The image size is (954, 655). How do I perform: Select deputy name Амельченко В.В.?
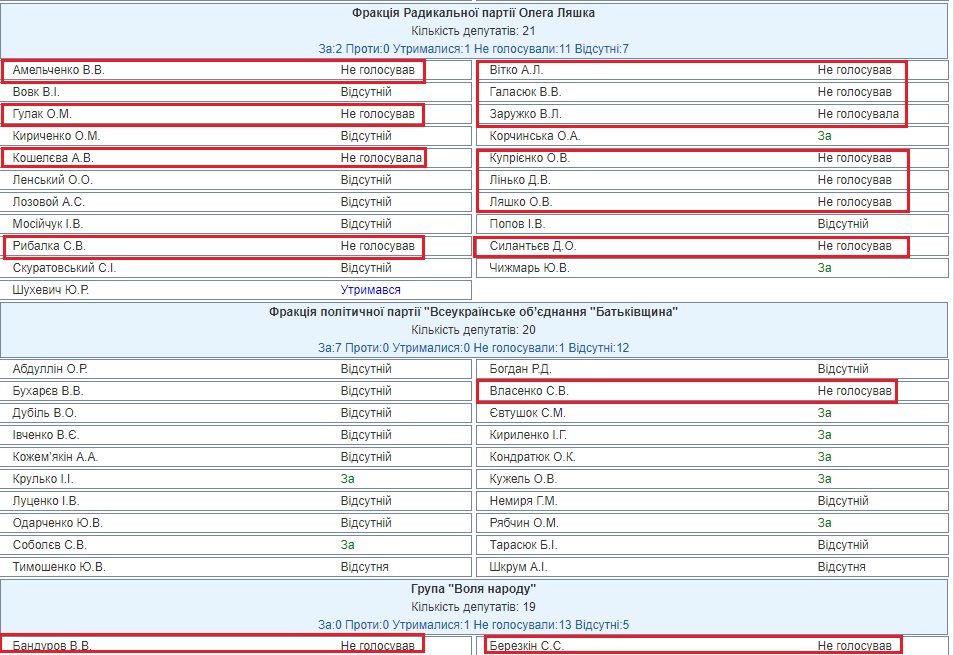click(58, 70)
